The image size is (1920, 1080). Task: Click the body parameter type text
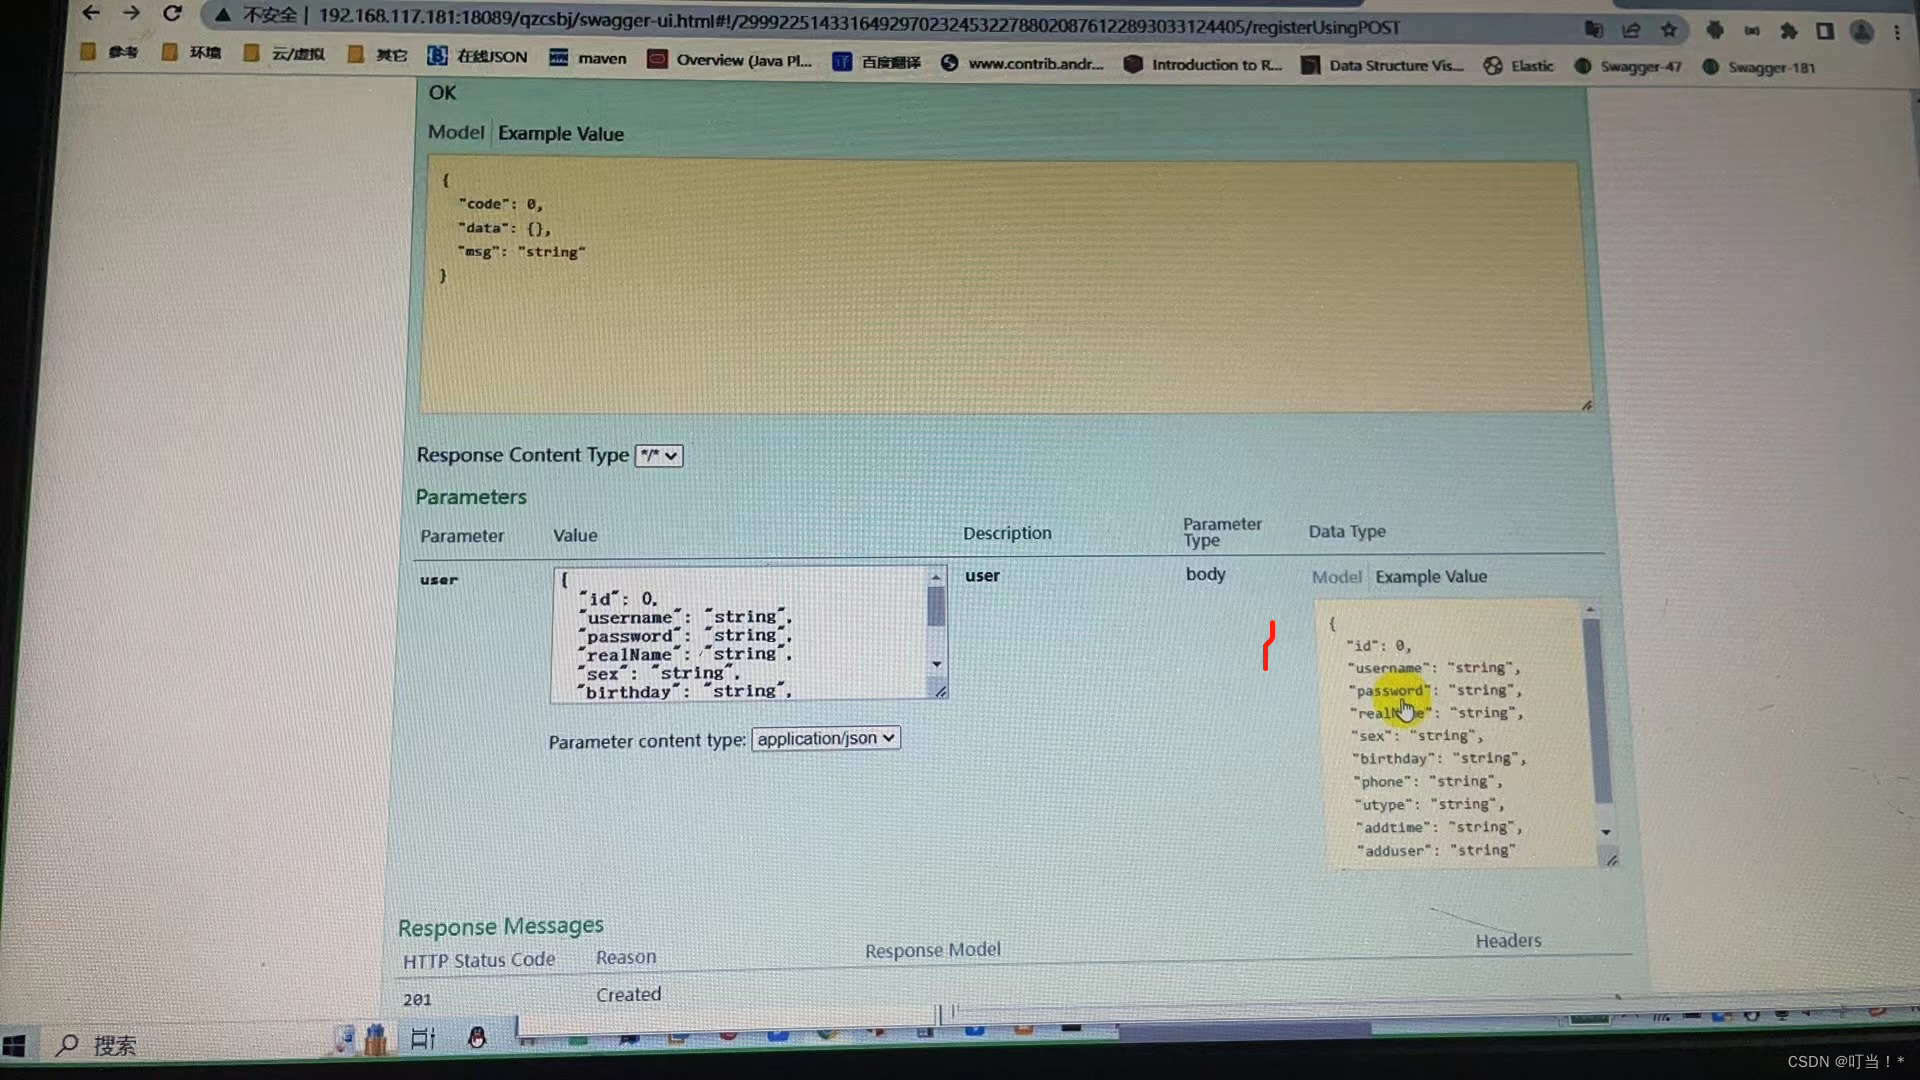pyautogui.click(x=1205, y=574)
